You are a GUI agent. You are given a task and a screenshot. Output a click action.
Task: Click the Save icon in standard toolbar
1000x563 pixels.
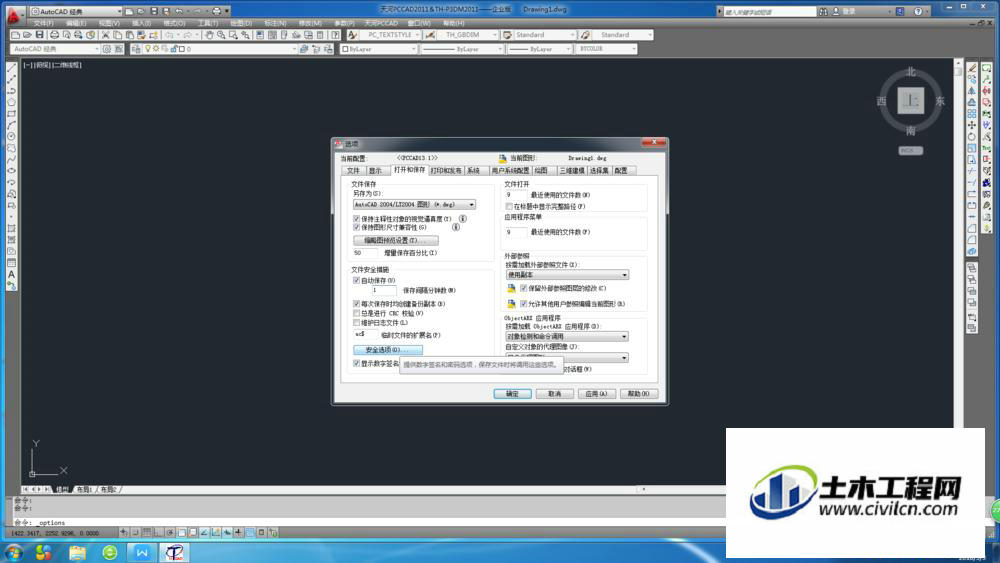pyautogui.click(x=40, y=35)
